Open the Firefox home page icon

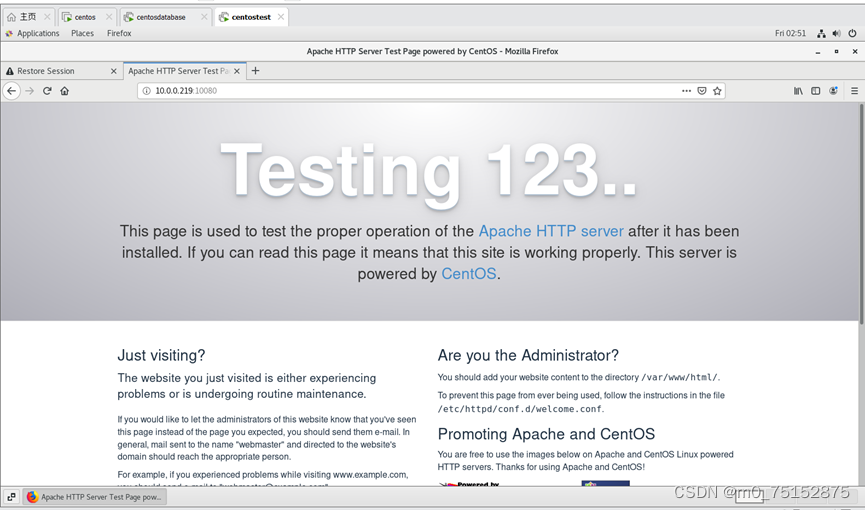pyautogui.click(x=65, y=91)
